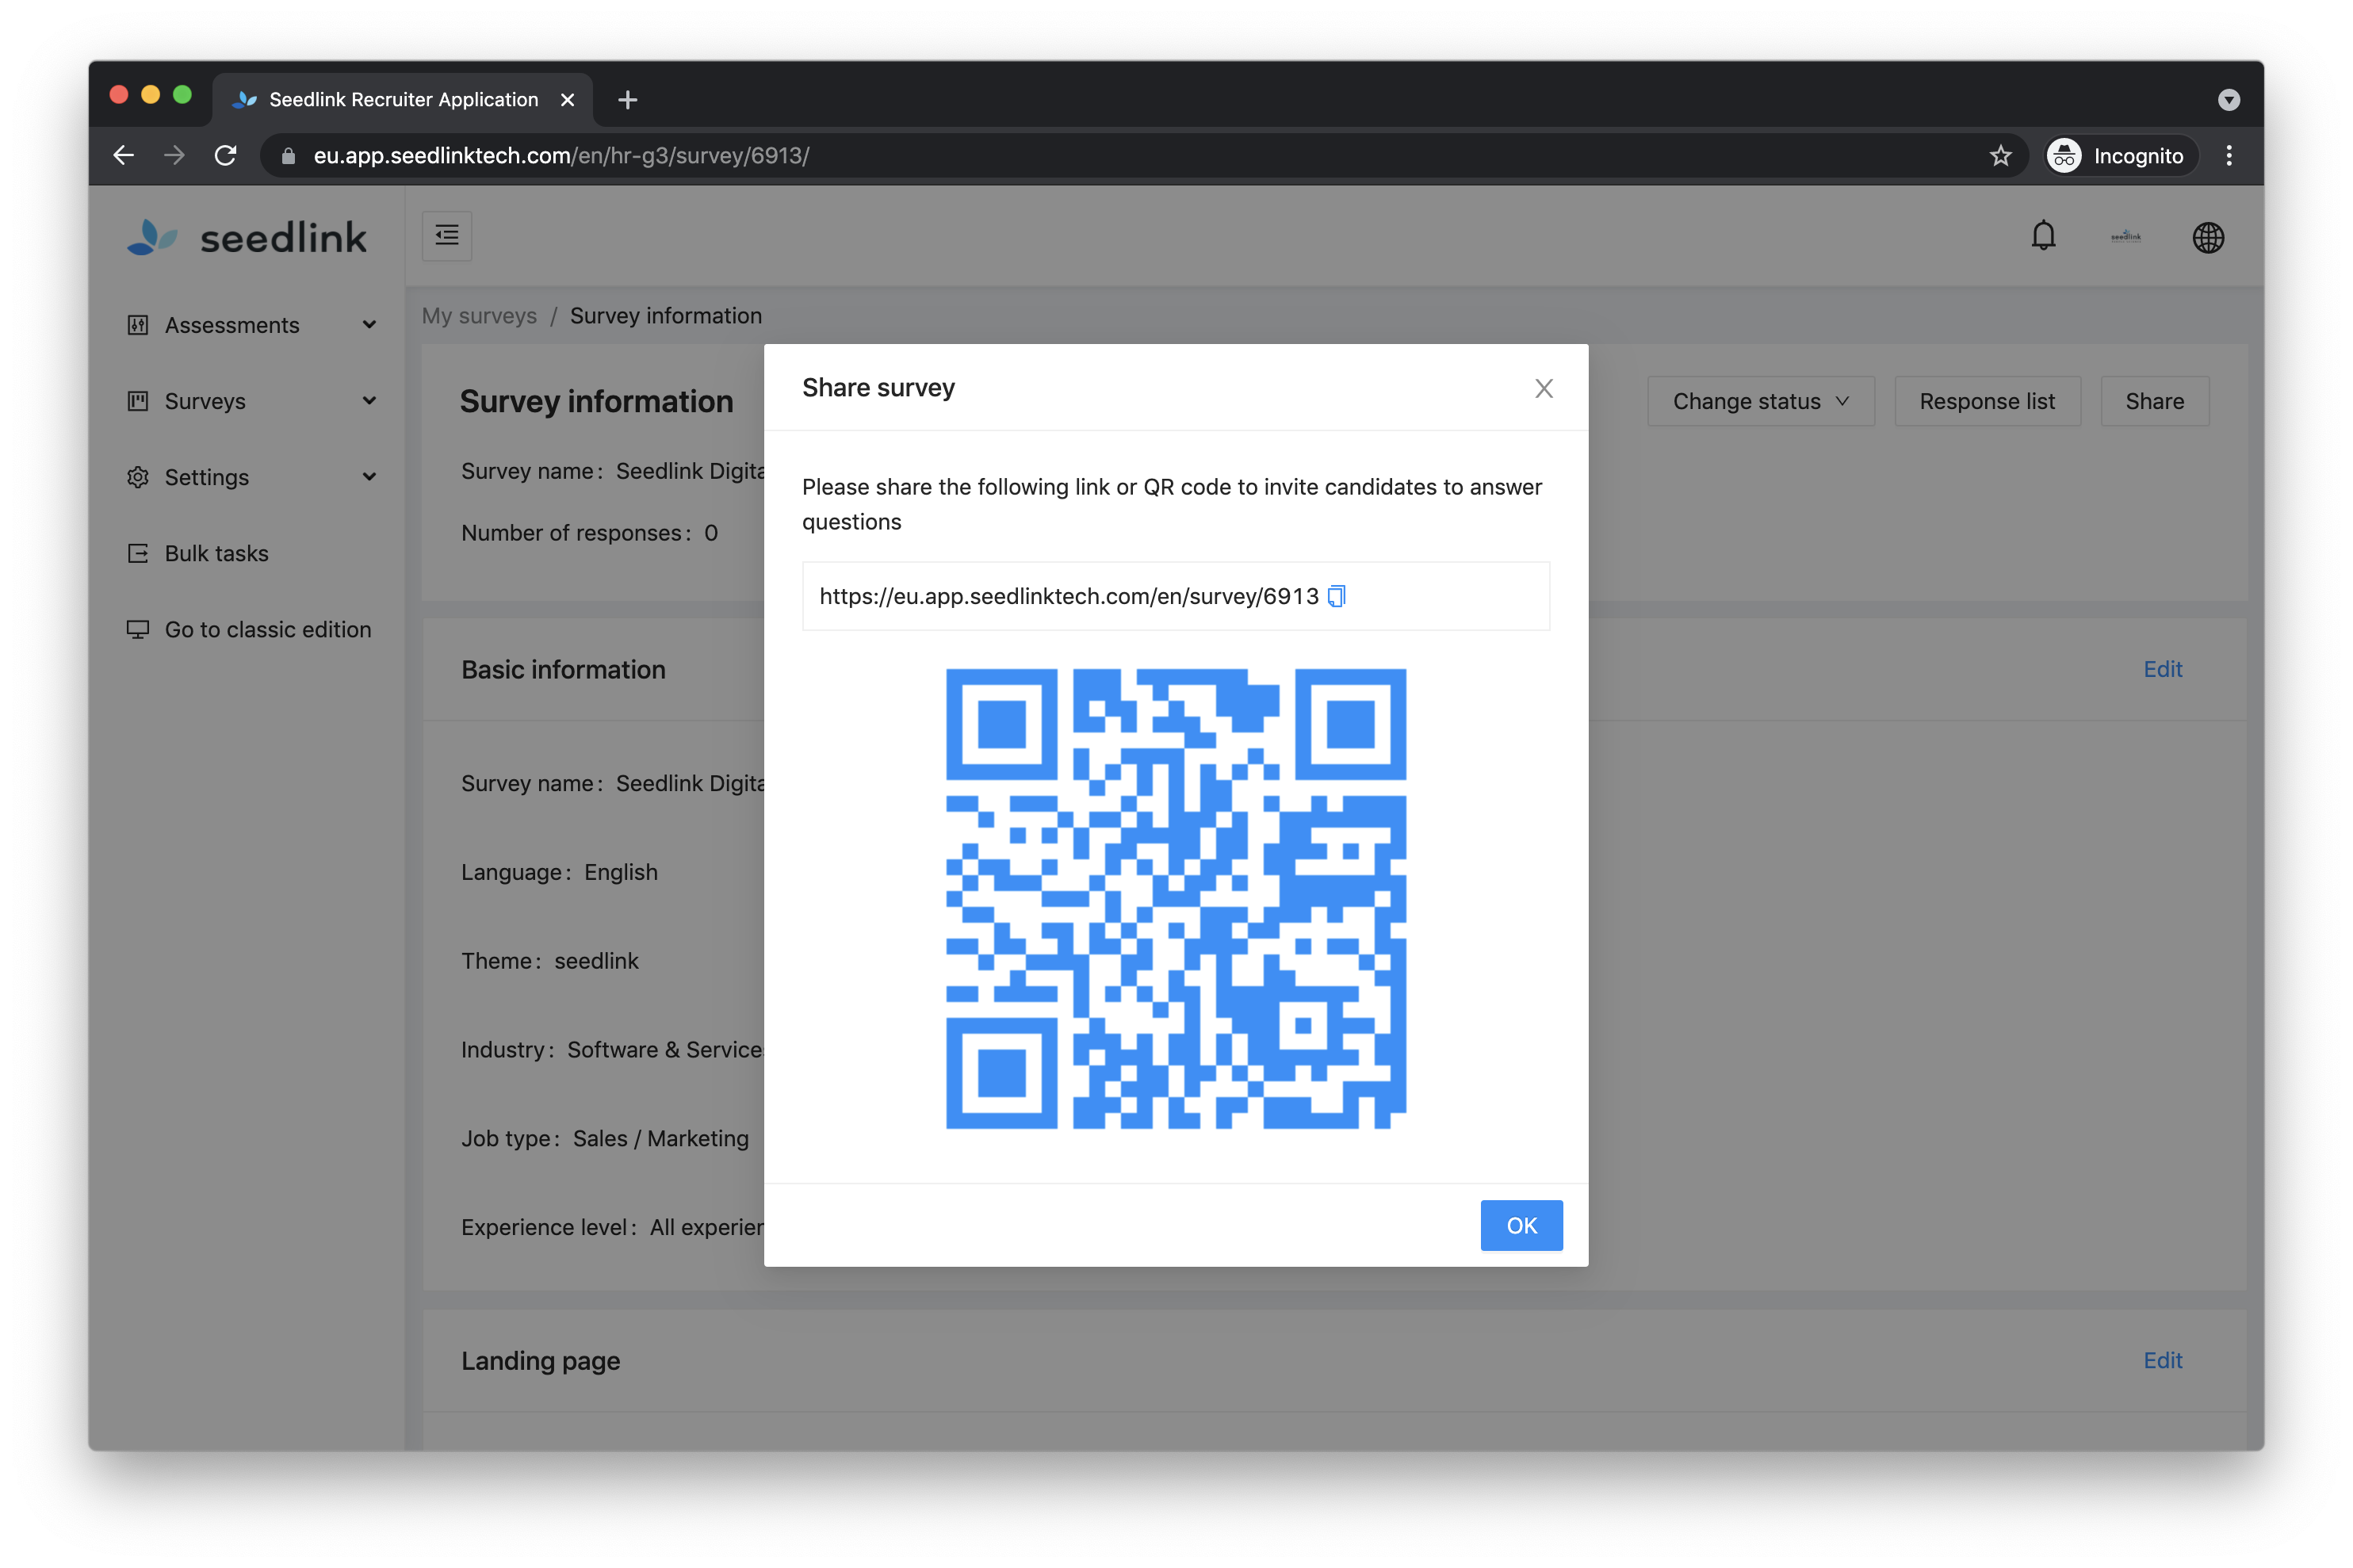Viewport: 2353px width, 1568px height.
Task: Close the Seedlink Recruiter Application tab
Action: pyautogui.click(x=567, y=100)
